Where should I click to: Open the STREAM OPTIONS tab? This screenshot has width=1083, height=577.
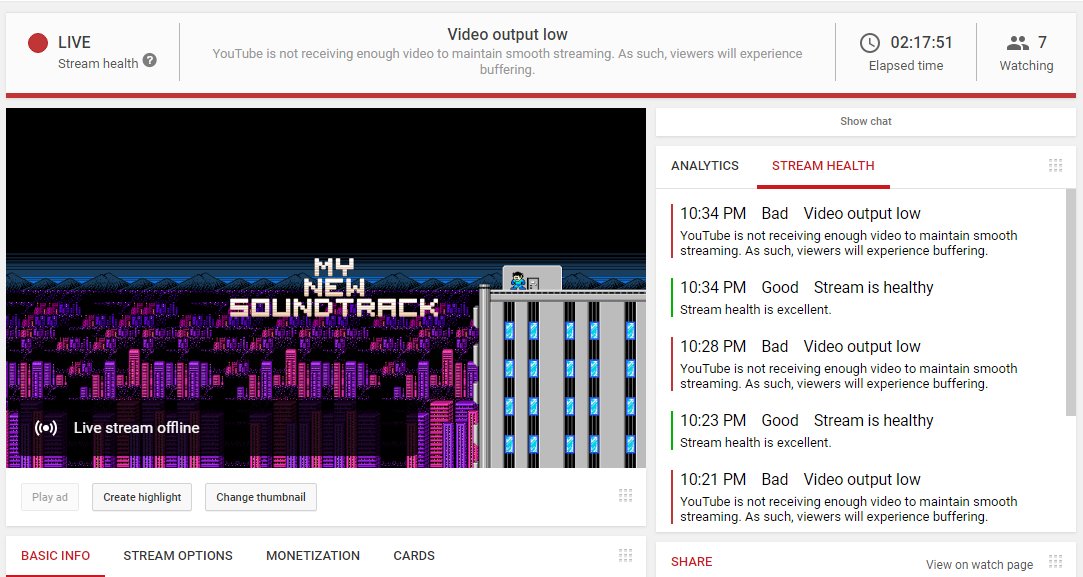tap(178, 556)
